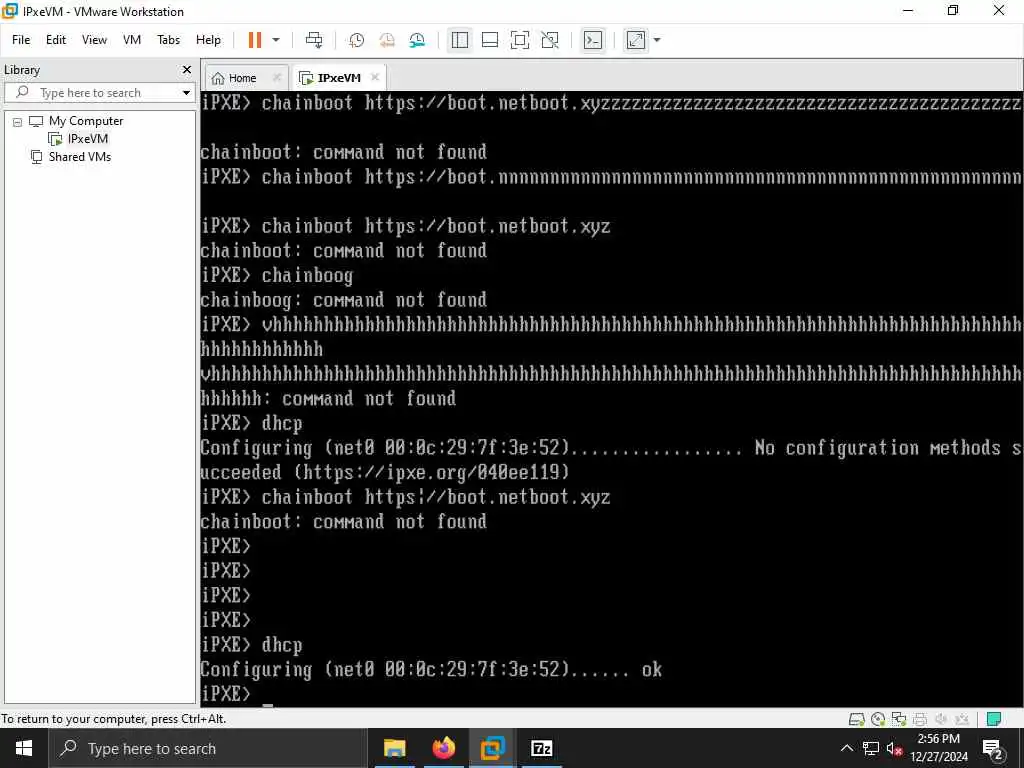Click the Windows taskbar search box
This screenshot has height=768, width=1024.
(x=208, y=748)
